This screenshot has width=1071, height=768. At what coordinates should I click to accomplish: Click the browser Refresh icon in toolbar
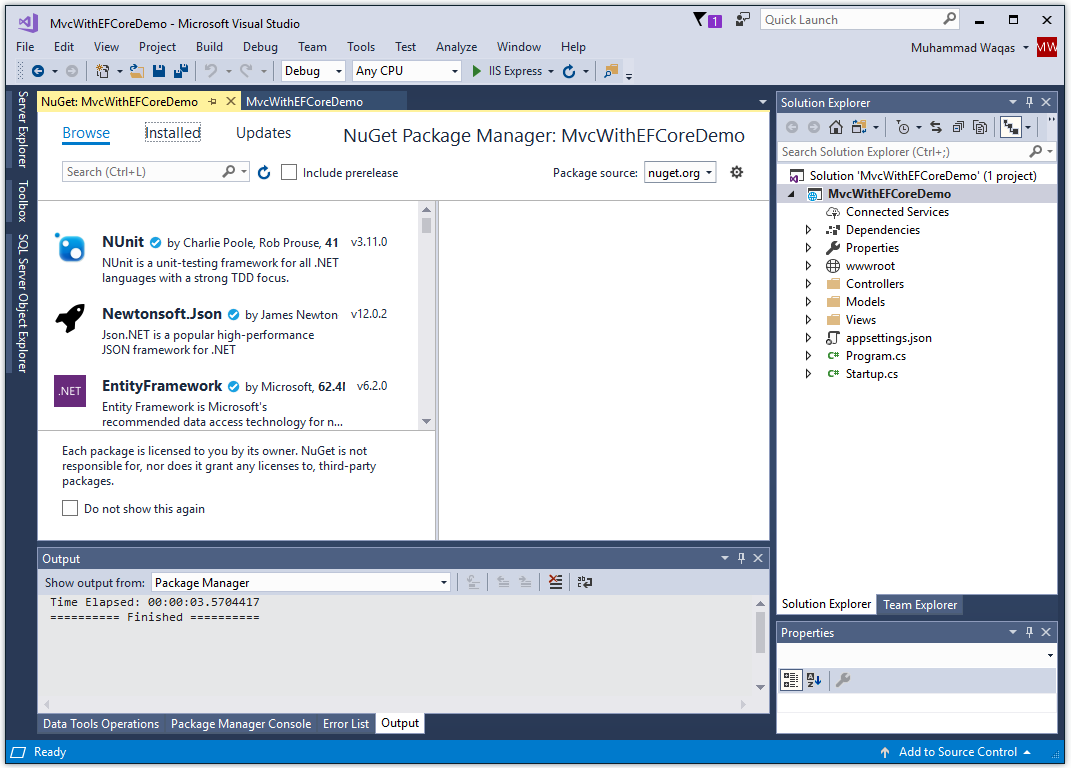pyautogui.click(x=569, y=71)
